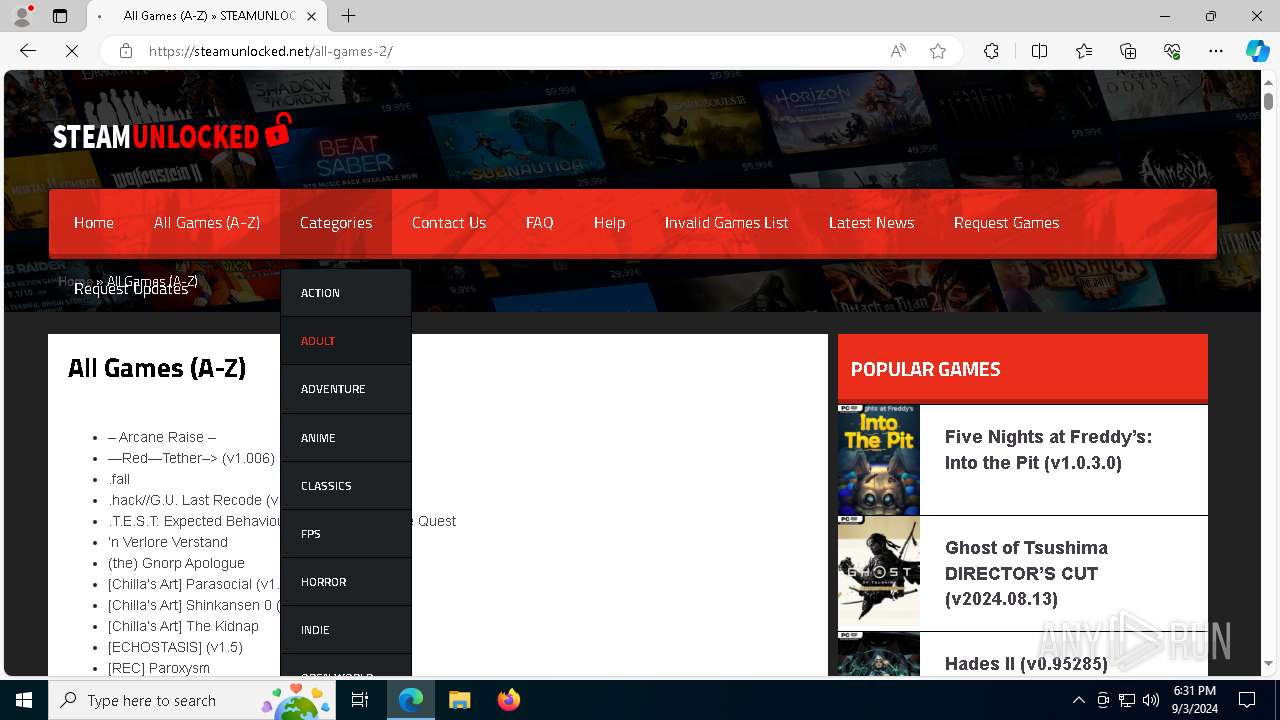The width and height of the screenshot is (1280, 720).
Task: Open the Help nav item
Action: click(x=609, y=223)
